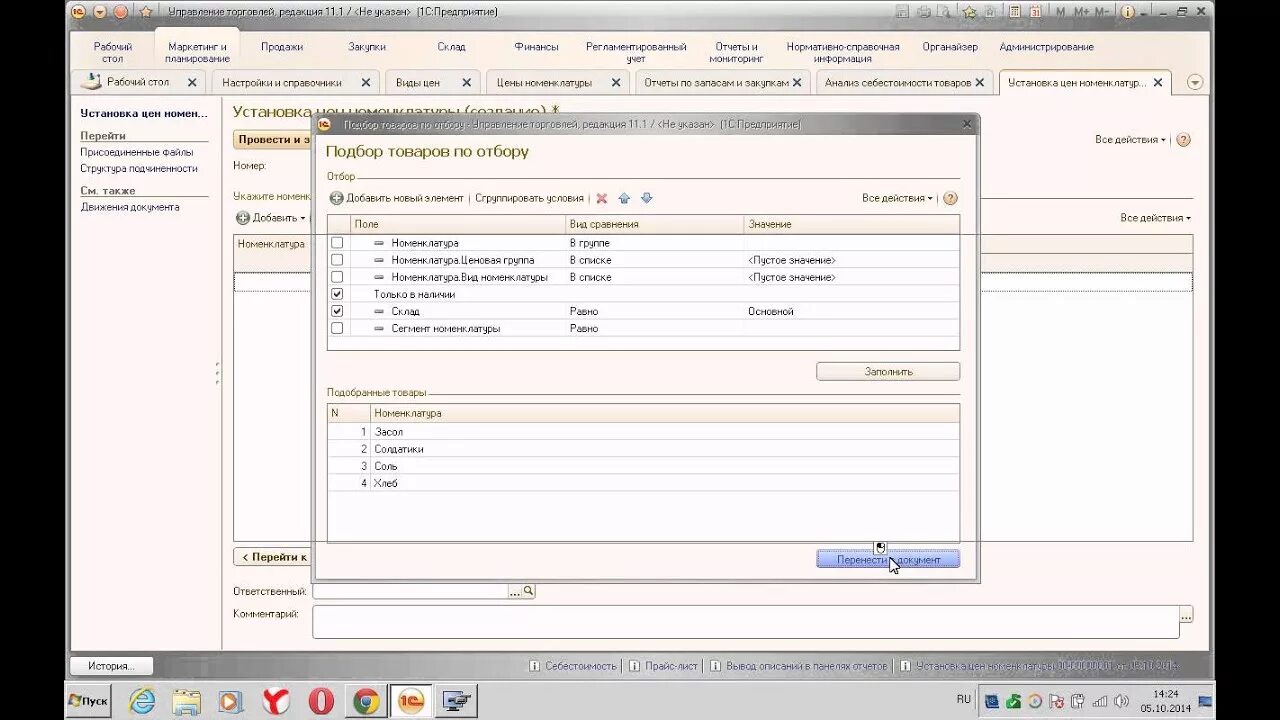Viewport: 1280px width, 720px height.
Task: Open help in the Подбор товаров dialog
Action: pyautogui.click(x=950, y=198)
